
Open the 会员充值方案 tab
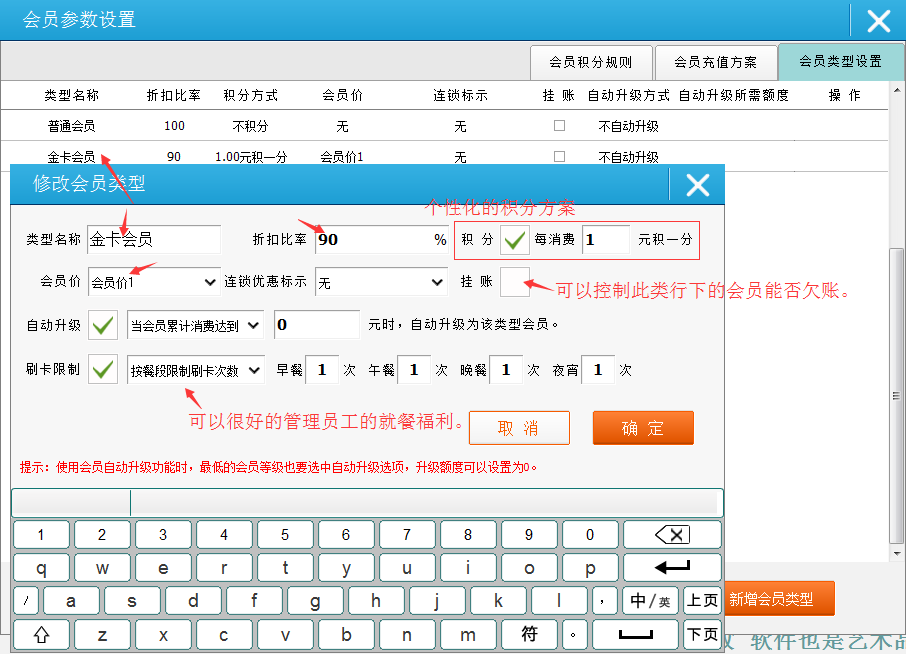(x=715, y=62)
